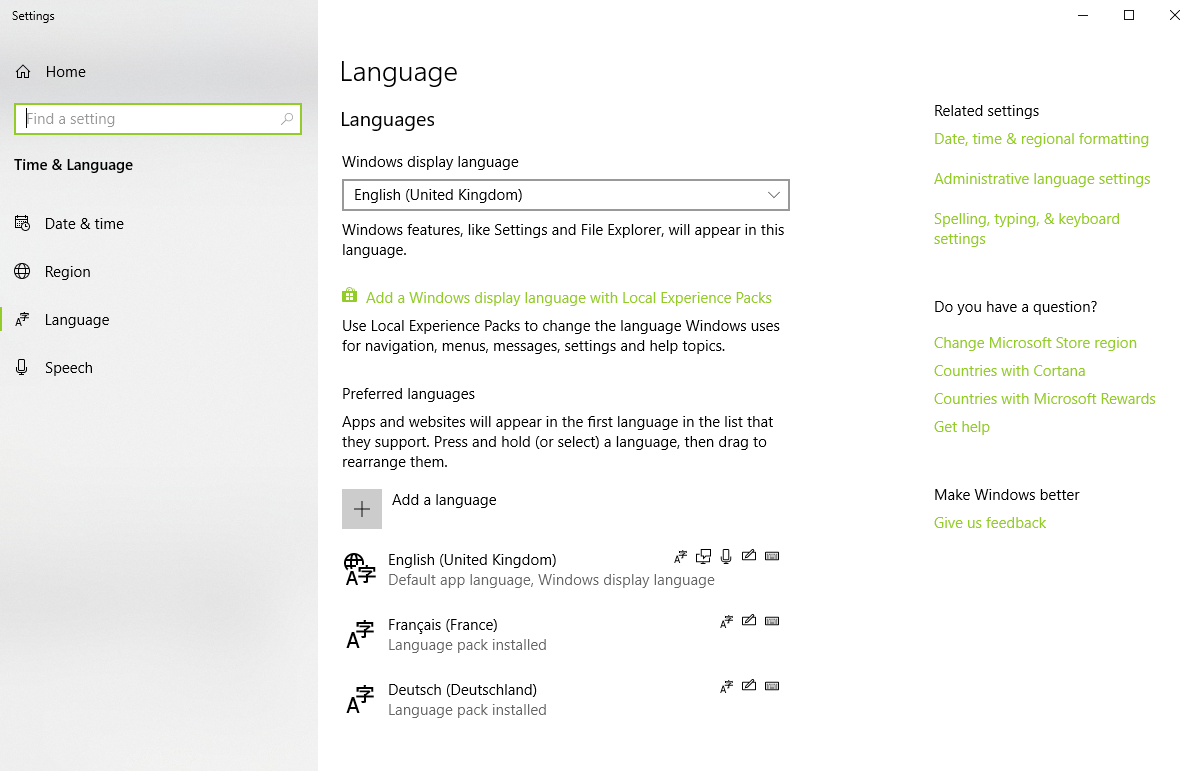1187x771 pixels.
Task: Click the Give us feedback link
Action: [x=989, y=523]
